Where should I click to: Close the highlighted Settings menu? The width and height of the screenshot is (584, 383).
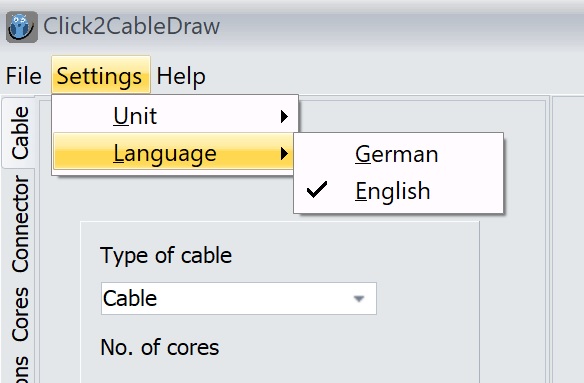point(101,75)
